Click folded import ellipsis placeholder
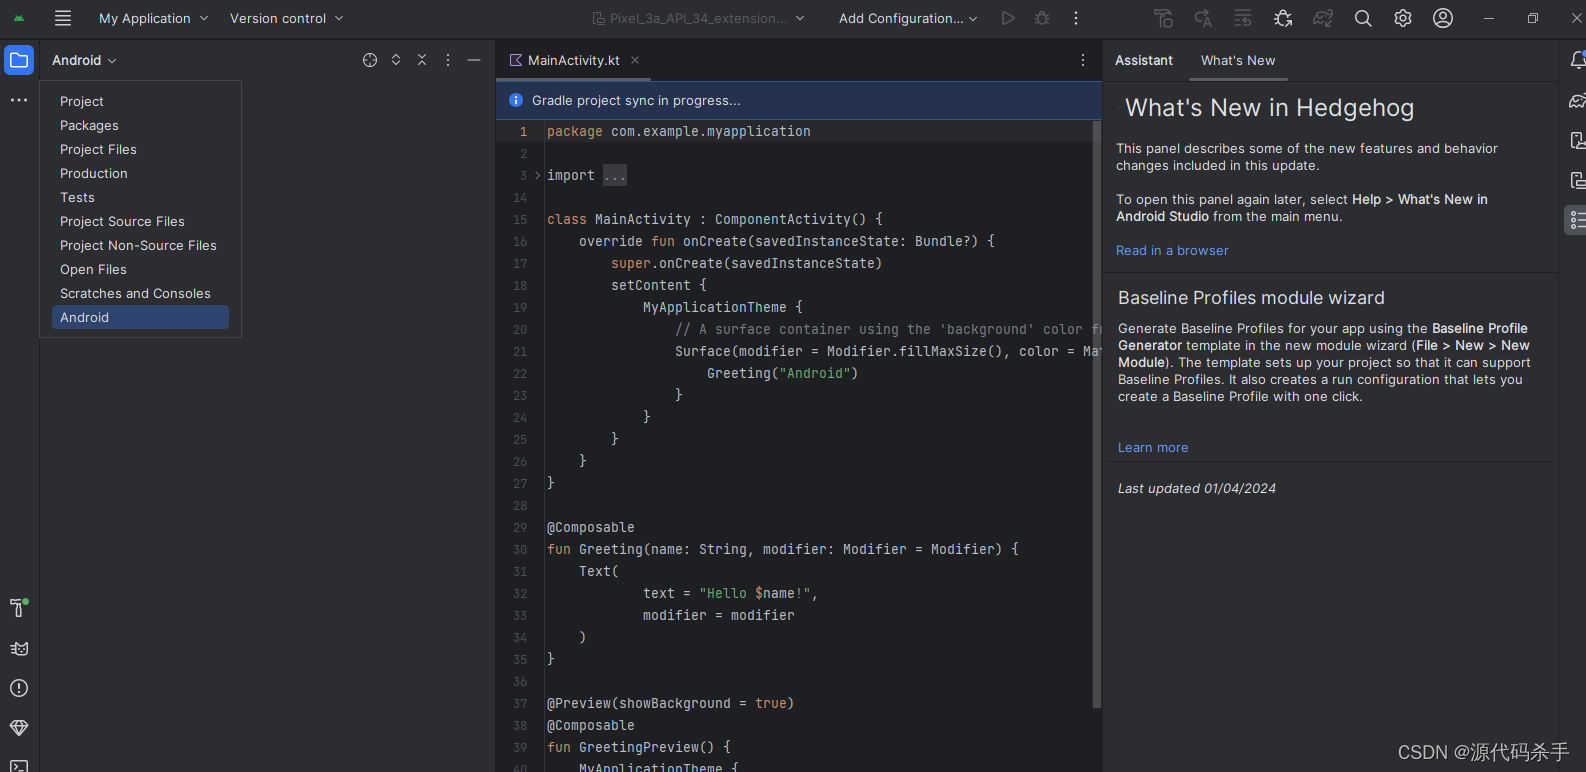The width and height of the screenshot is (1586, 772). point(615,175)
